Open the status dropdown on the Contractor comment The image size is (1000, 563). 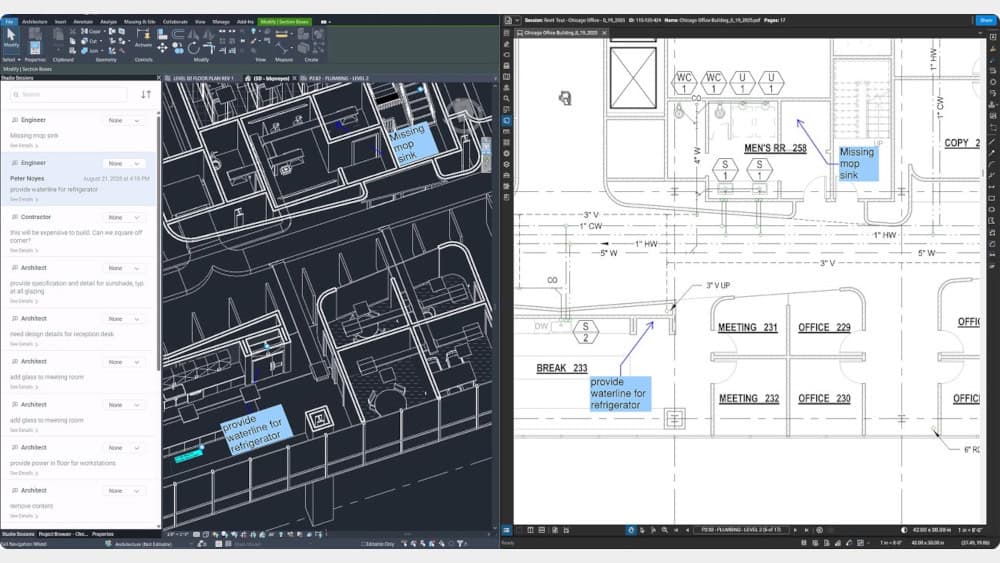pos(127,217)
